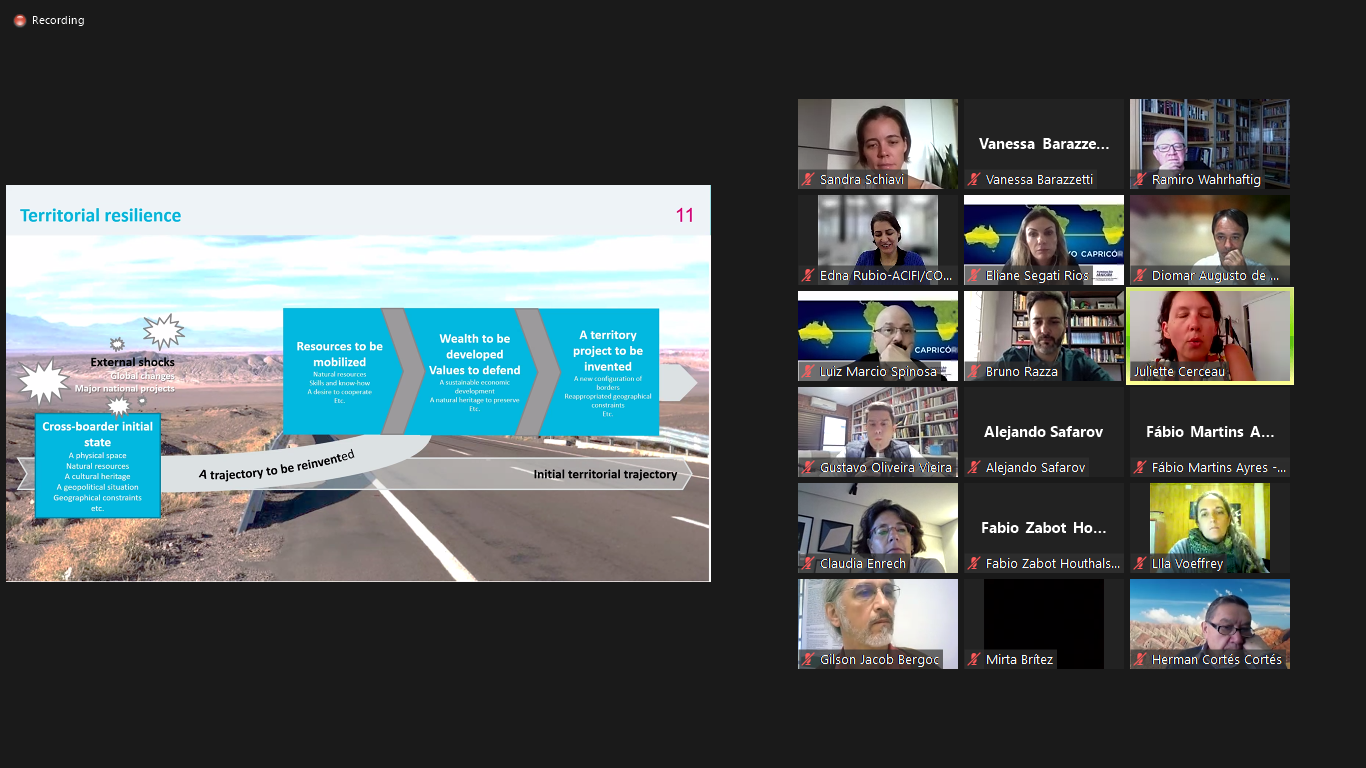1366x768 pixels.
Task: Click Edna Rubio's muted microphone icon
Action: pos(808,276)
